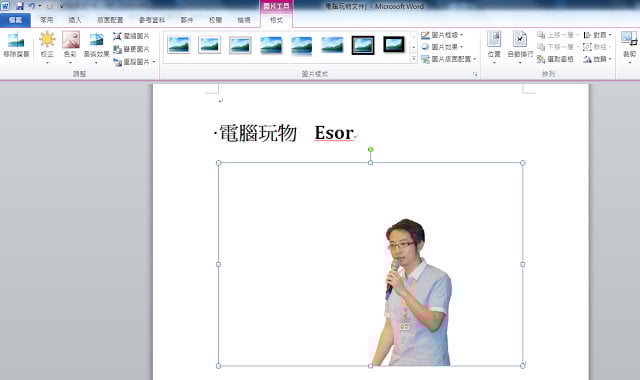
Task: Expand the picture styles gallery More arrow
Action: point(413,59)
